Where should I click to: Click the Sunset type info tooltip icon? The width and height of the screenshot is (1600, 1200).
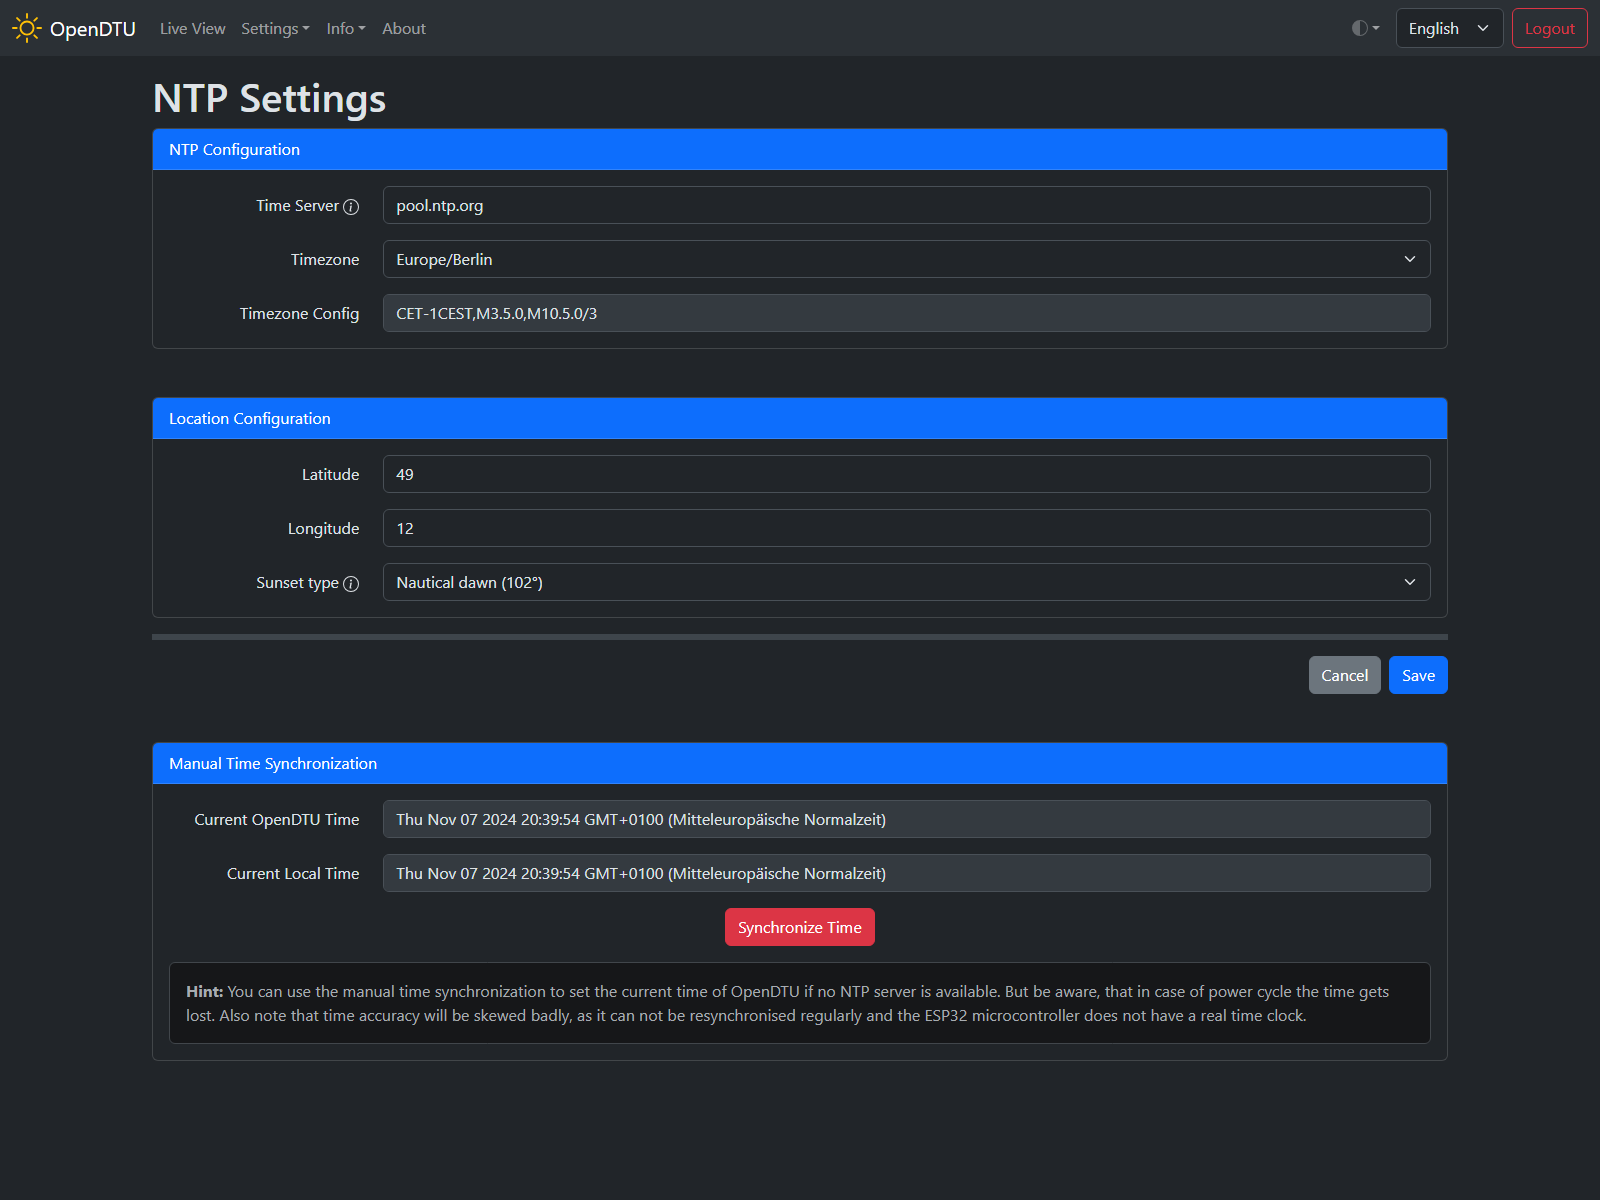coord(351,583)
